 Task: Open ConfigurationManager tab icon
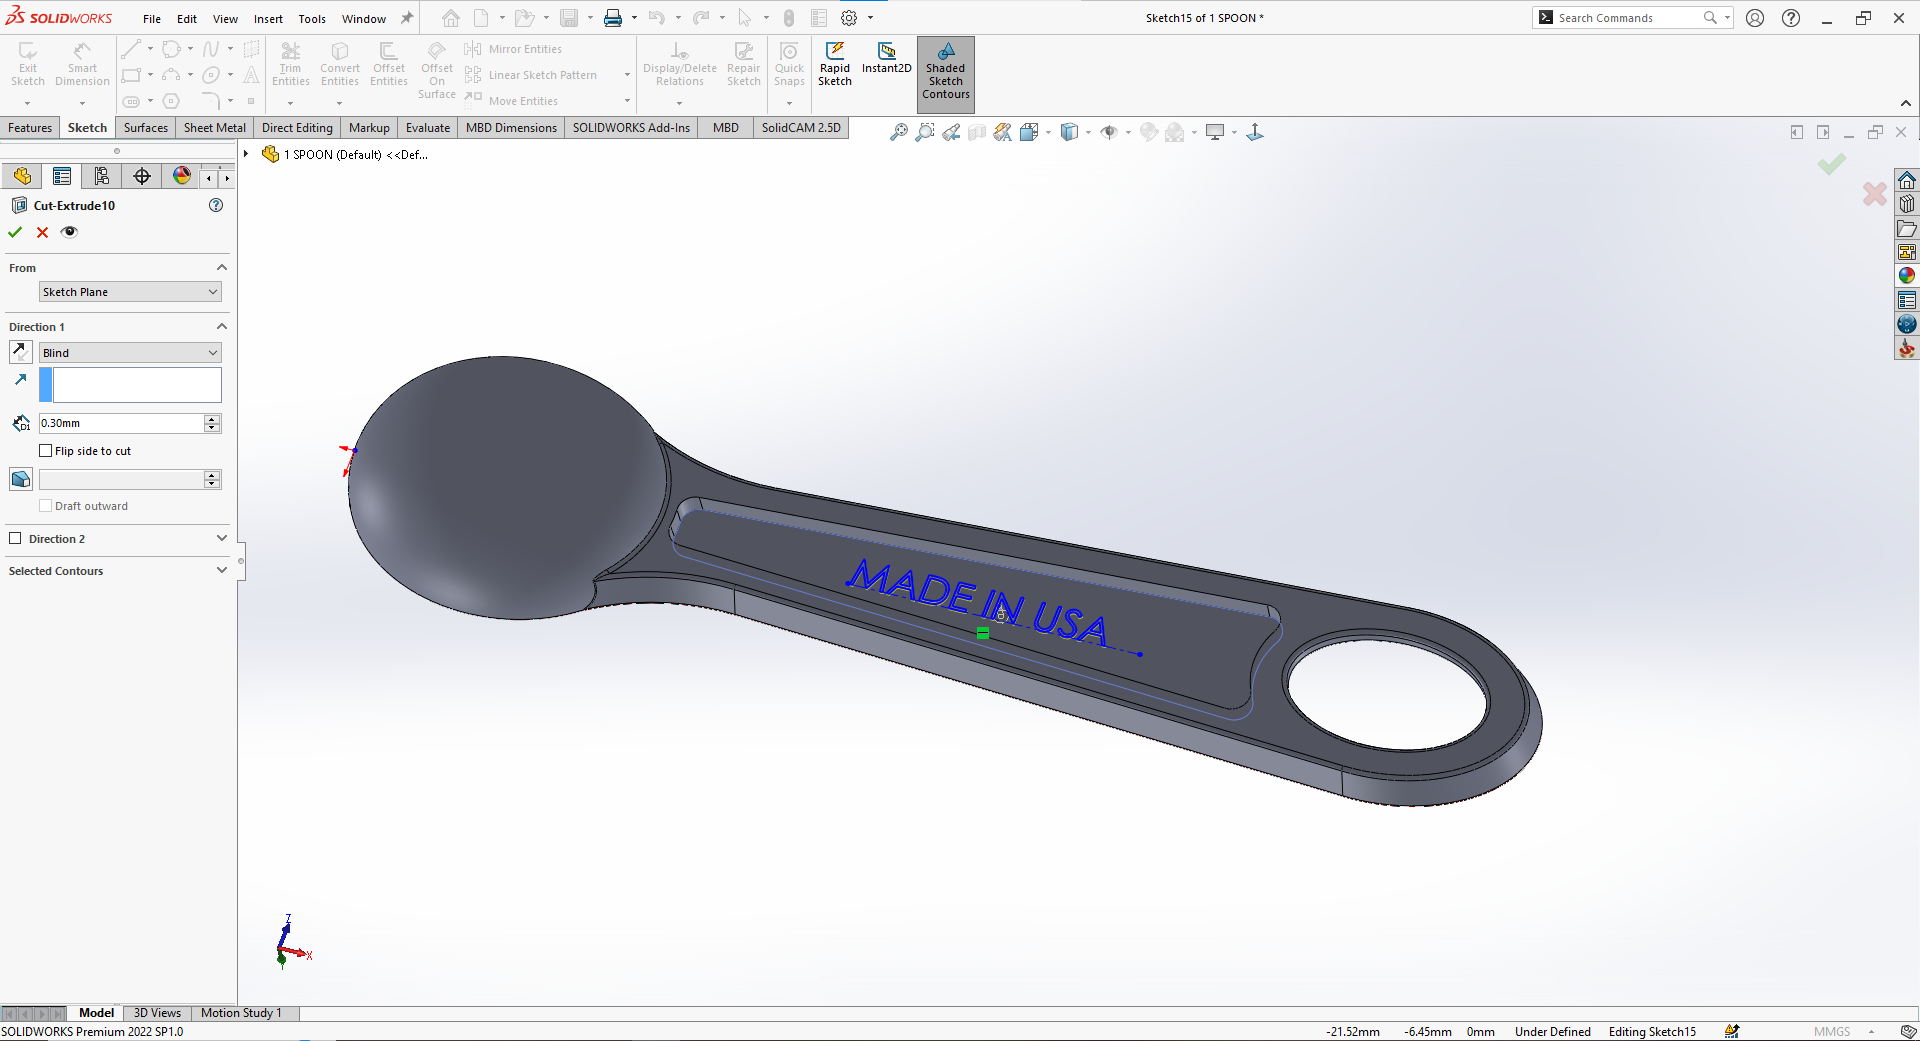point(102,176)
